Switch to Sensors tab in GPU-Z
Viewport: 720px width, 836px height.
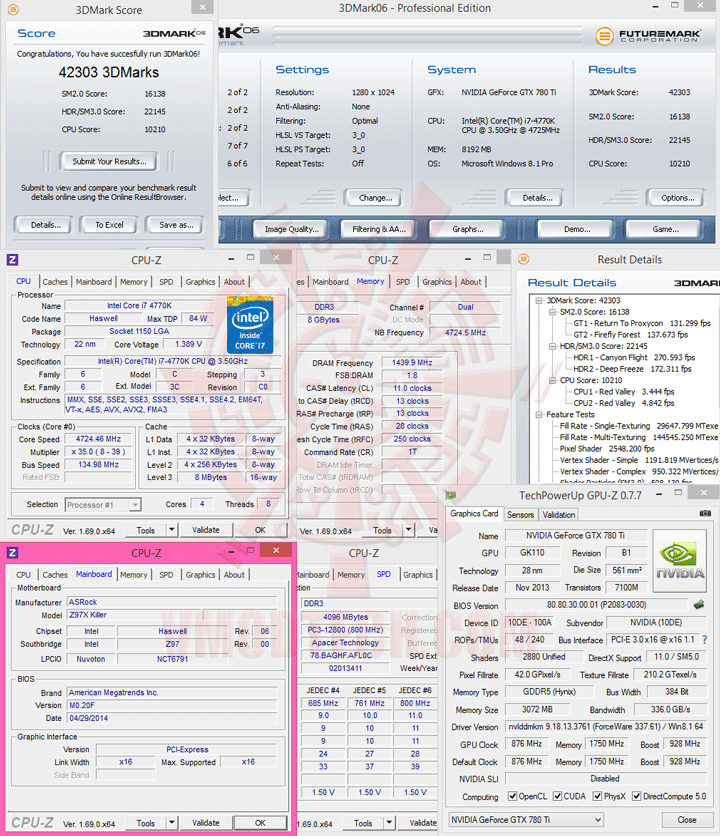coord(520,515)
